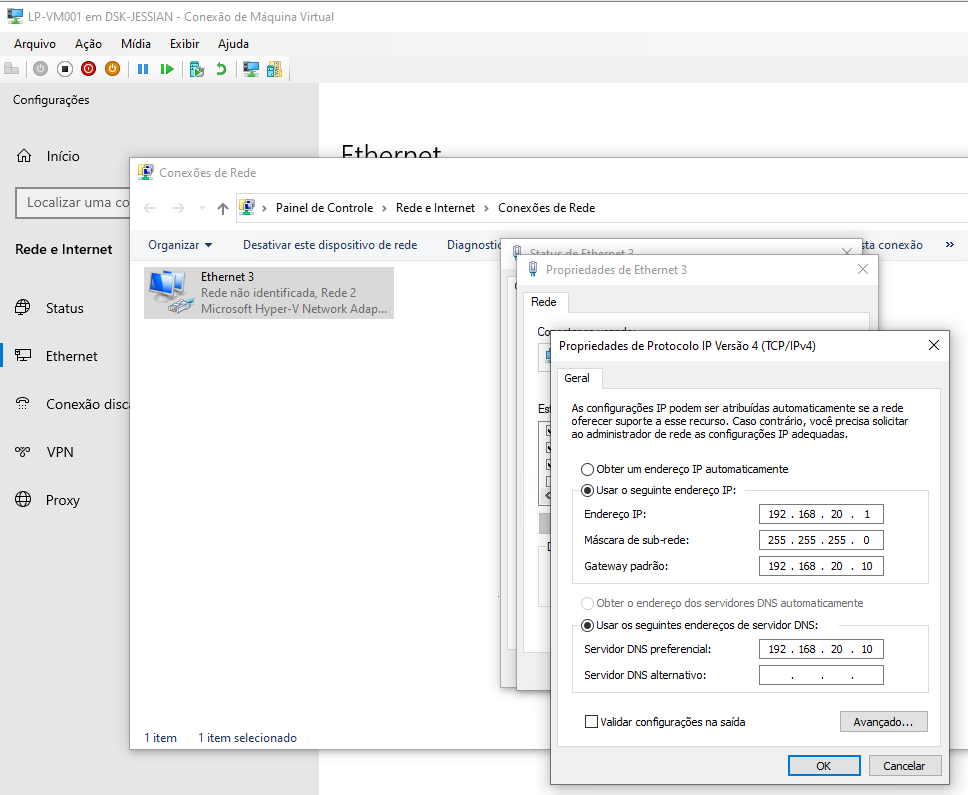Click the Endereço IP field
The height and width of the screenshot is (795, 968).
[x=821, y=514]
